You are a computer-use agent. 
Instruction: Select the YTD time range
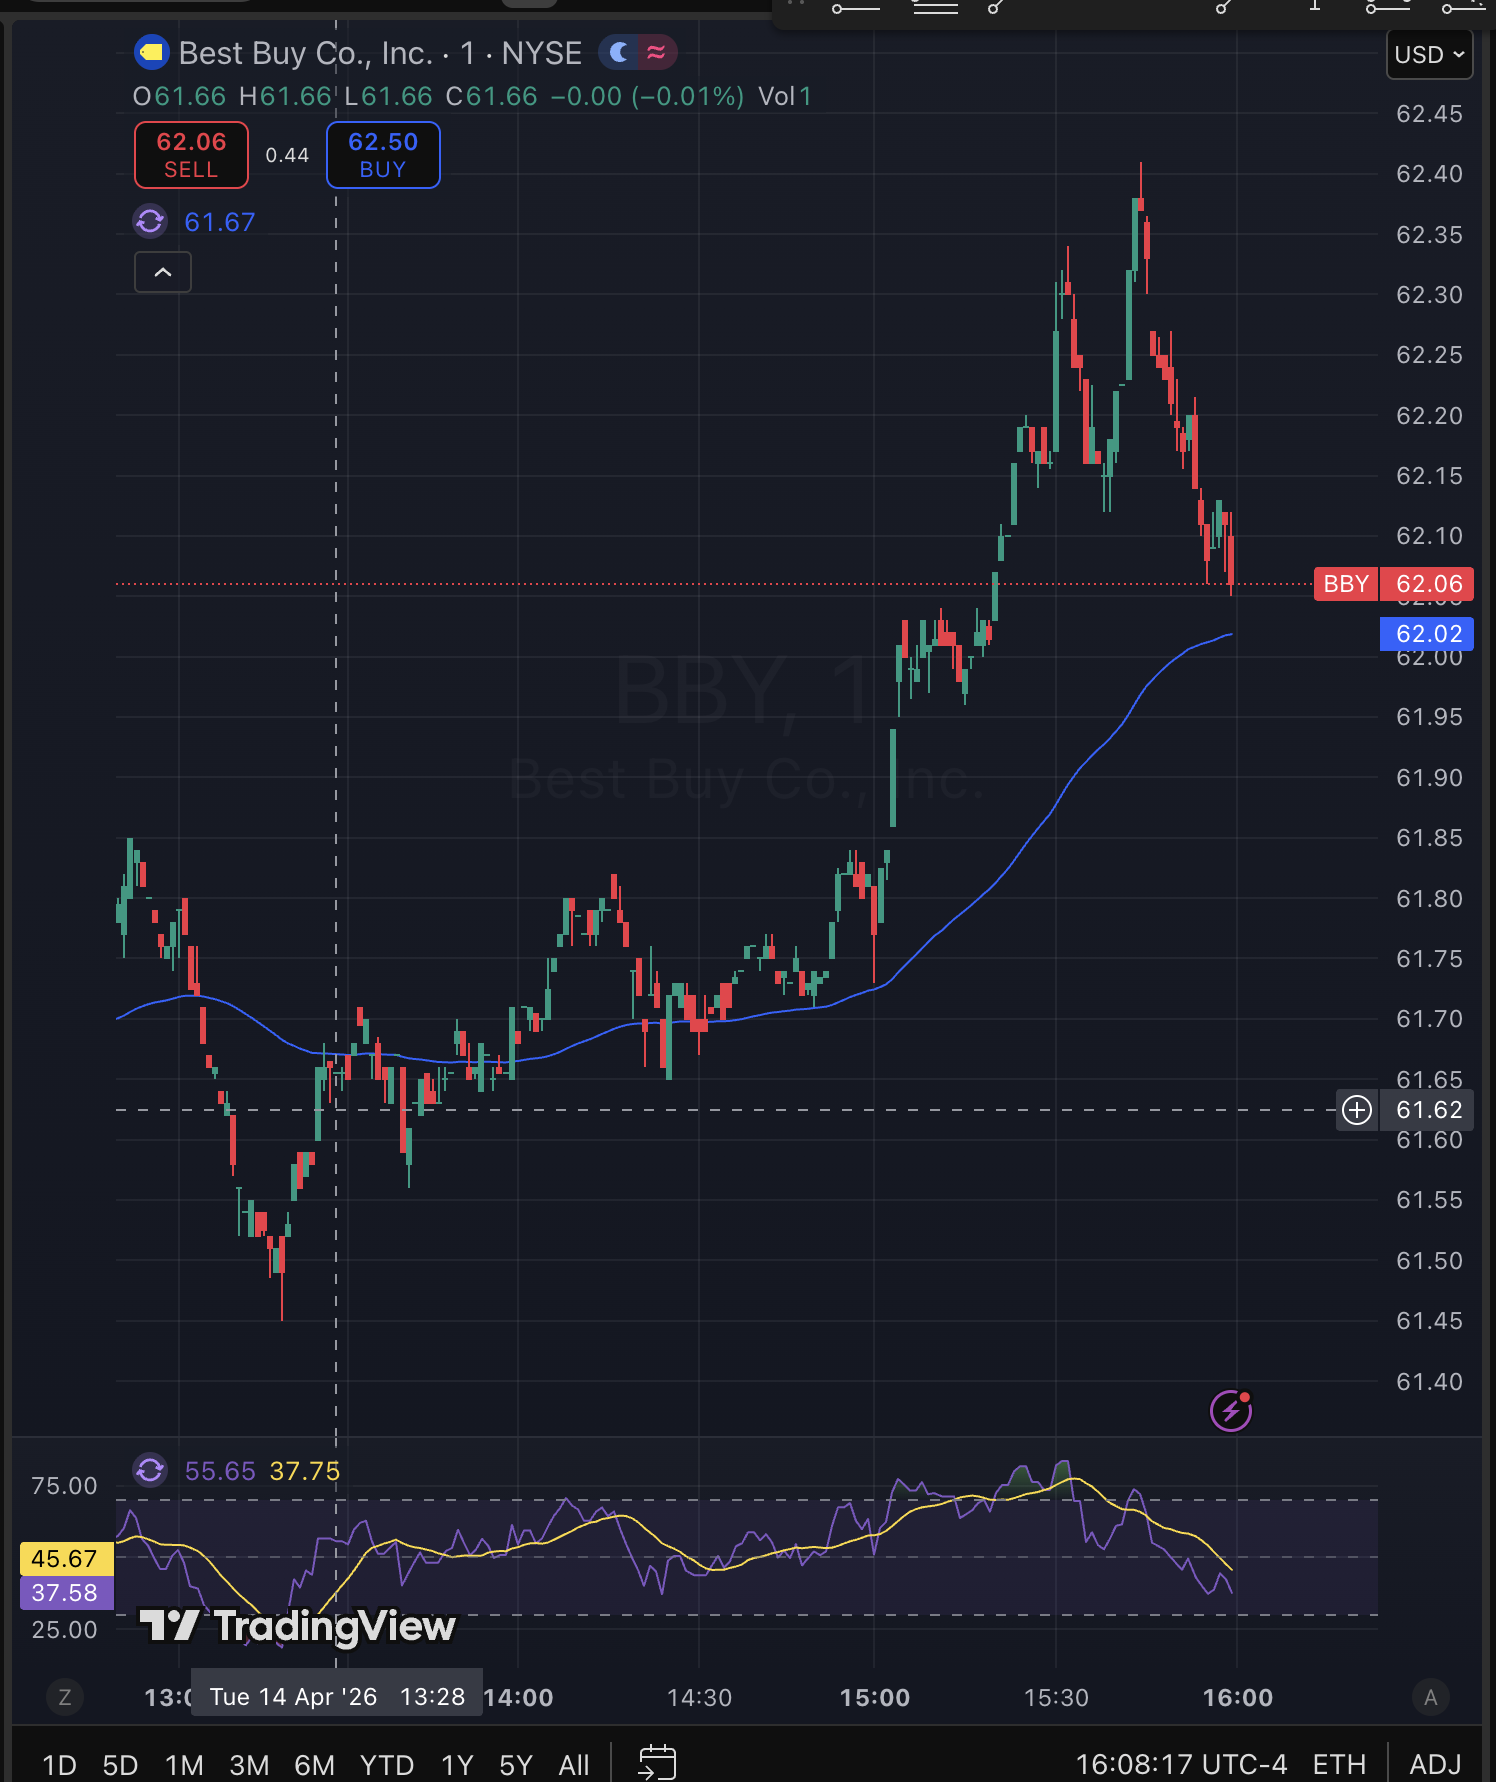click(387, 1765)
